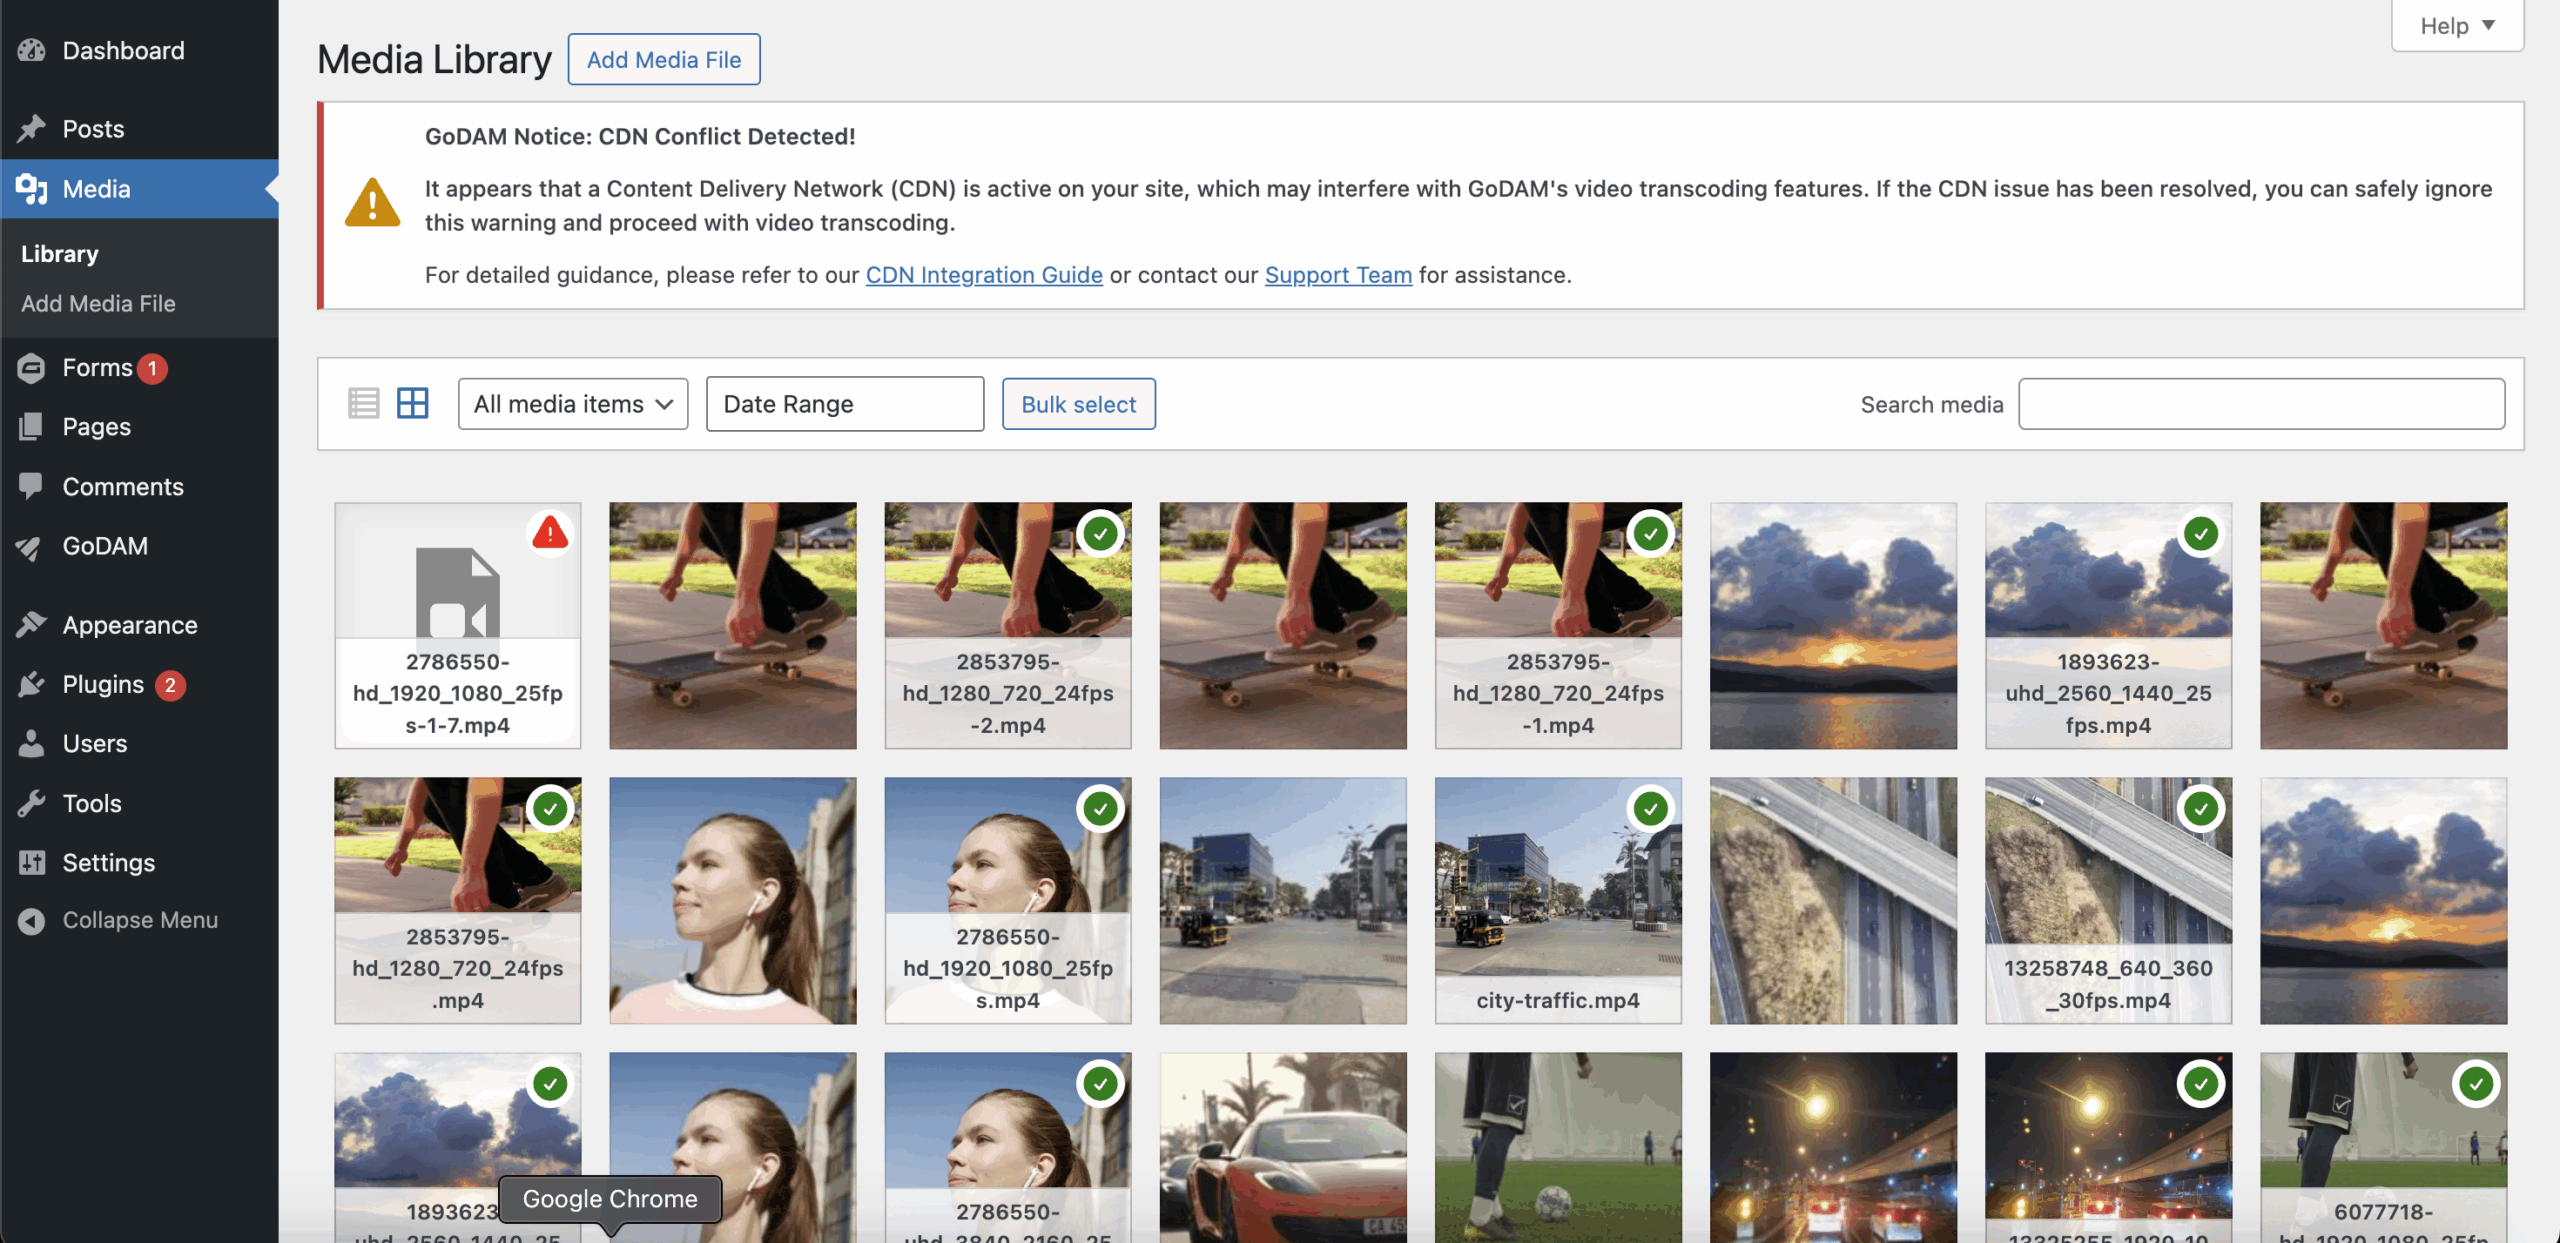
Task: Switch to grid view icon
Action: pyautogui.click(x=412, y=404)
